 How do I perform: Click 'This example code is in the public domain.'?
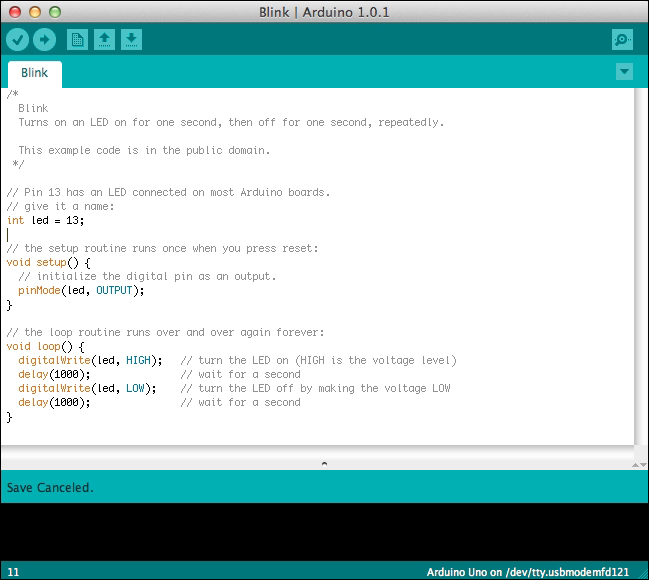click(144, 150)
